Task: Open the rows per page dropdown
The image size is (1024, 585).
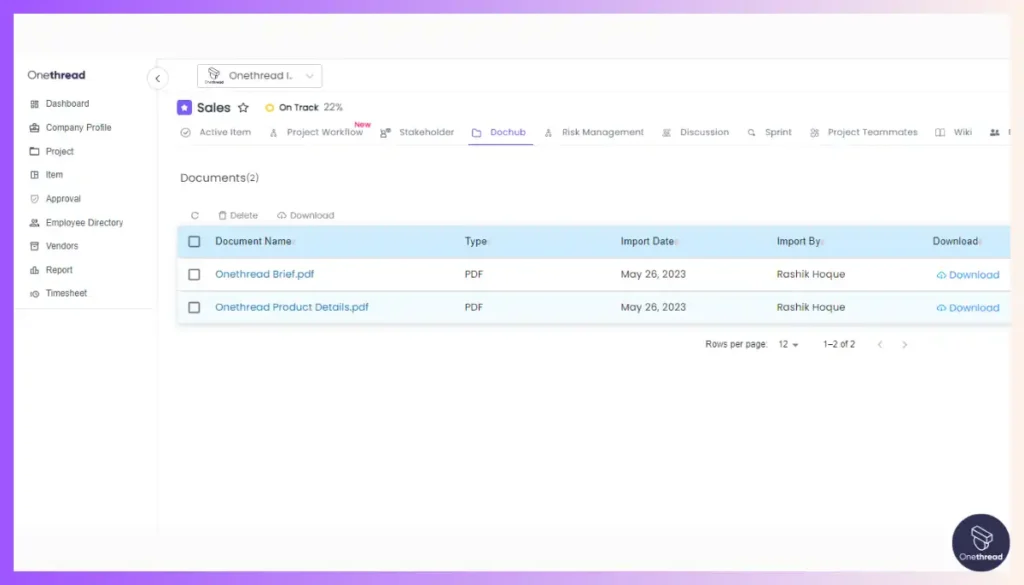Action: click(788, 344)
